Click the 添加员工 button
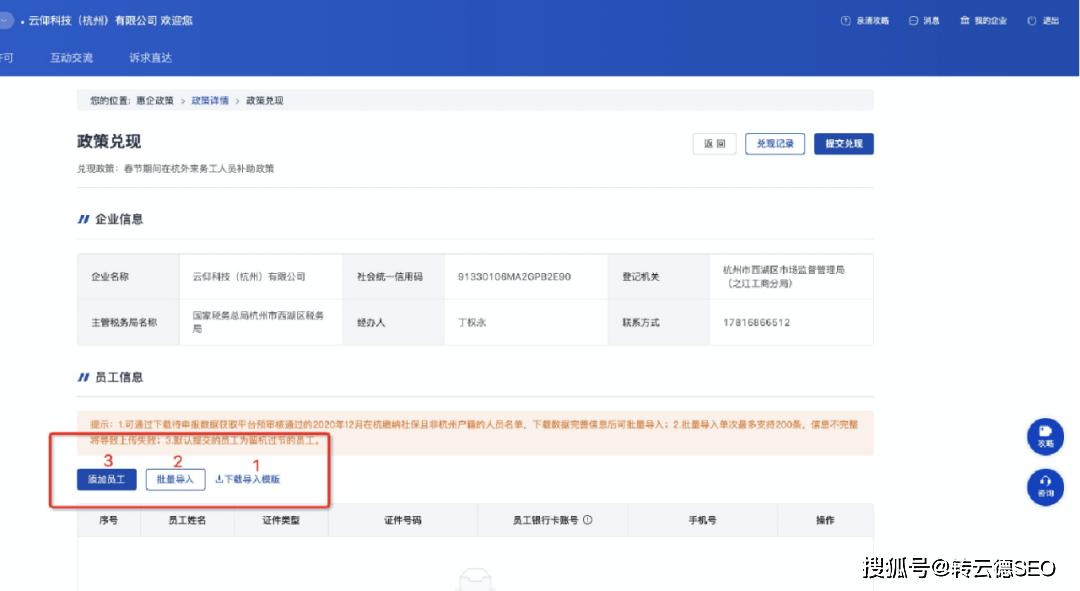The image size is (1080, 591). click(107, 479)
